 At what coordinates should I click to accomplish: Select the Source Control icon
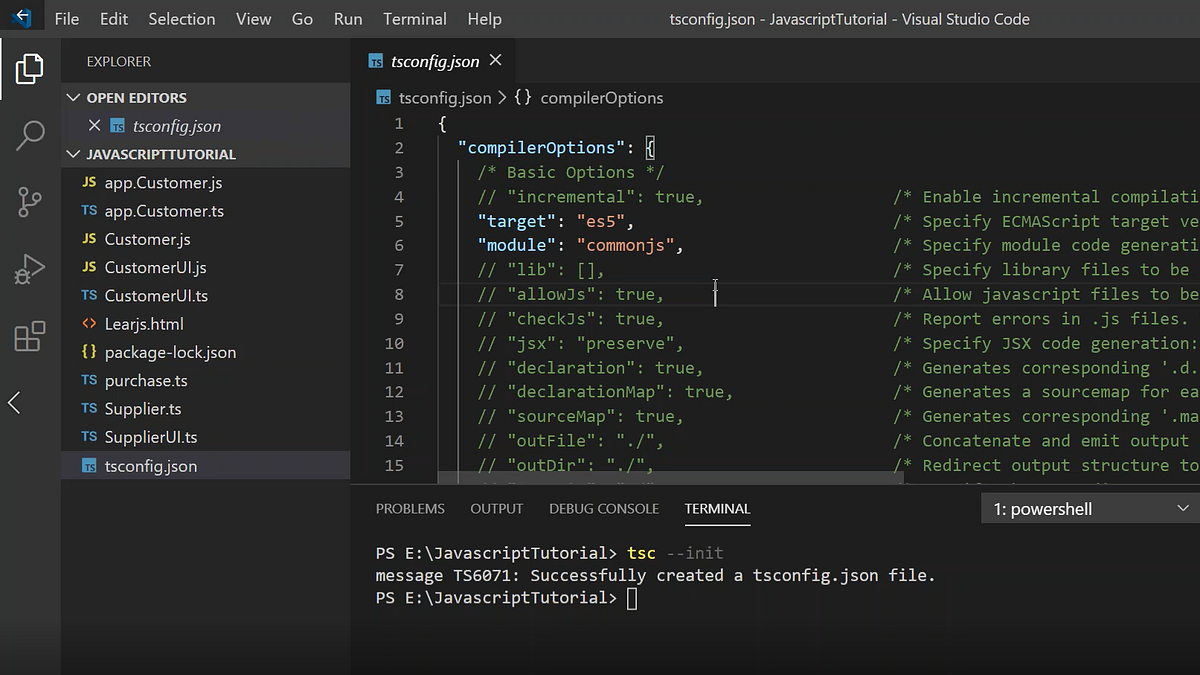30,202
